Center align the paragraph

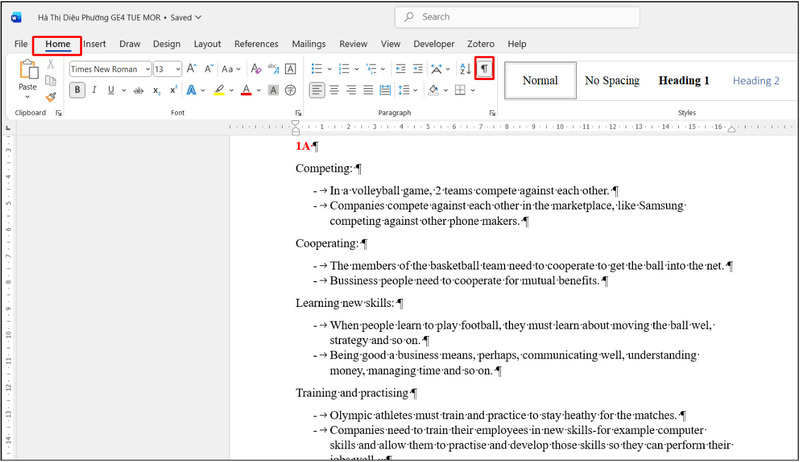335,90
